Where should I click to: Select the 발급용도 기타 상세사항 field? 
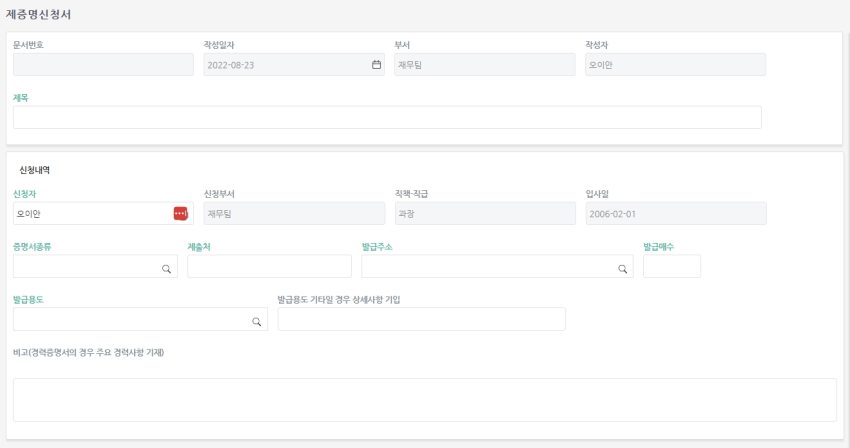coord(422,319)
